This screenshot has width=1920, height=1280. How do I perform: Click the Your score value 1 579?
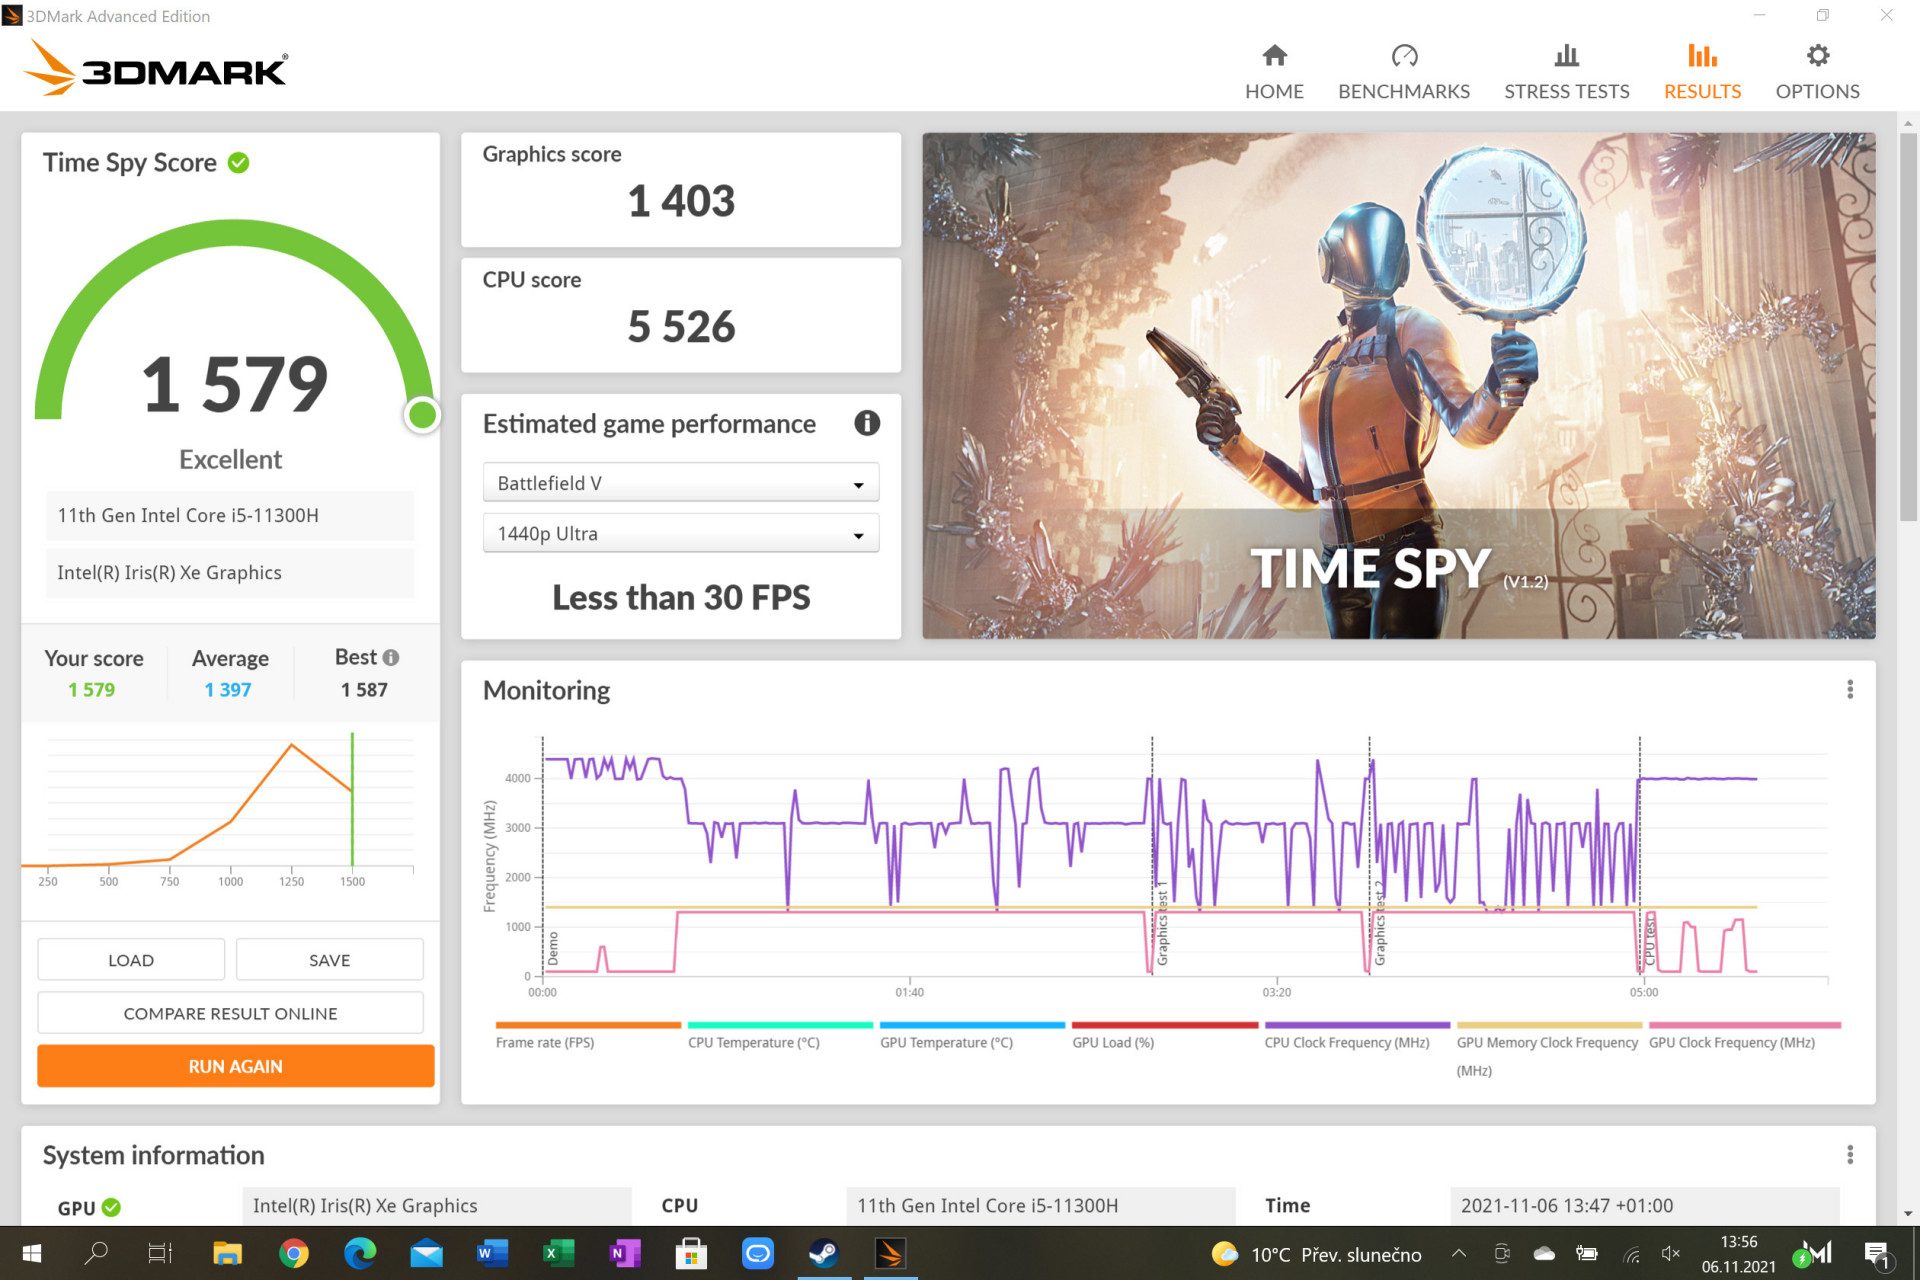[x=92, y=690]
